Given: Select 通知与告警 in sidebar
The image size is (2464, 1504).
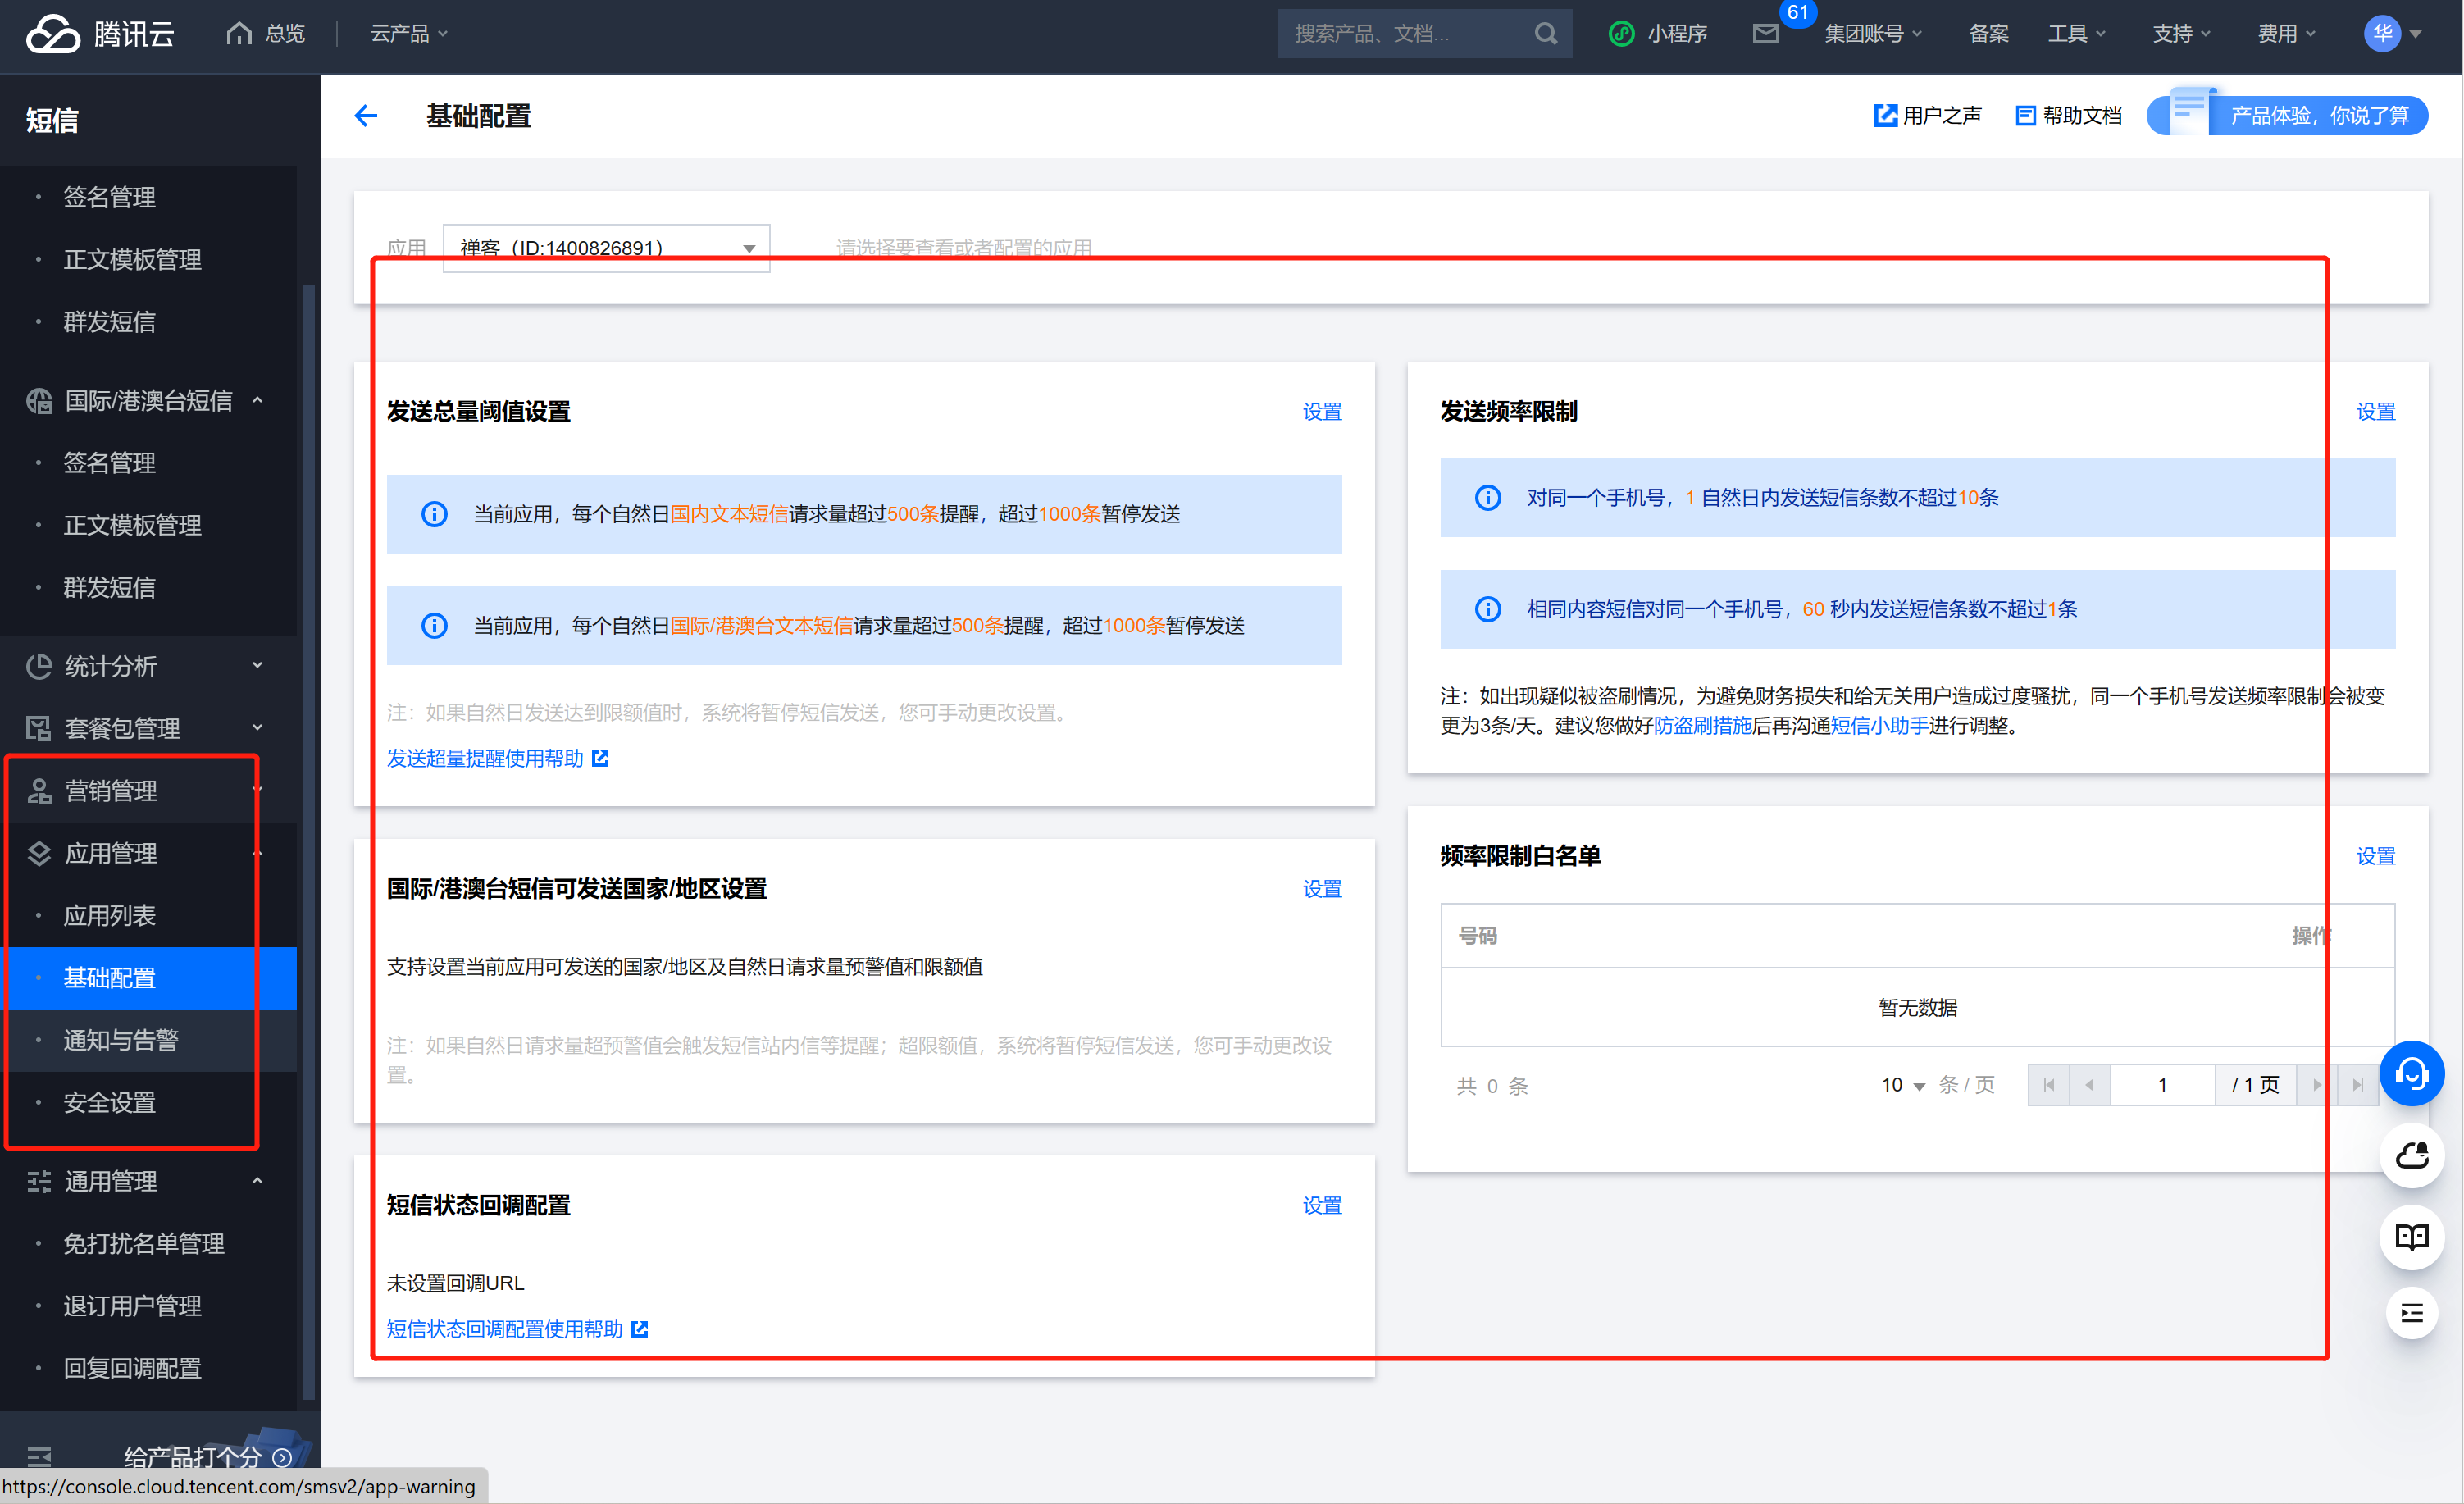Looking at the screenshot, I should 148,1040.
